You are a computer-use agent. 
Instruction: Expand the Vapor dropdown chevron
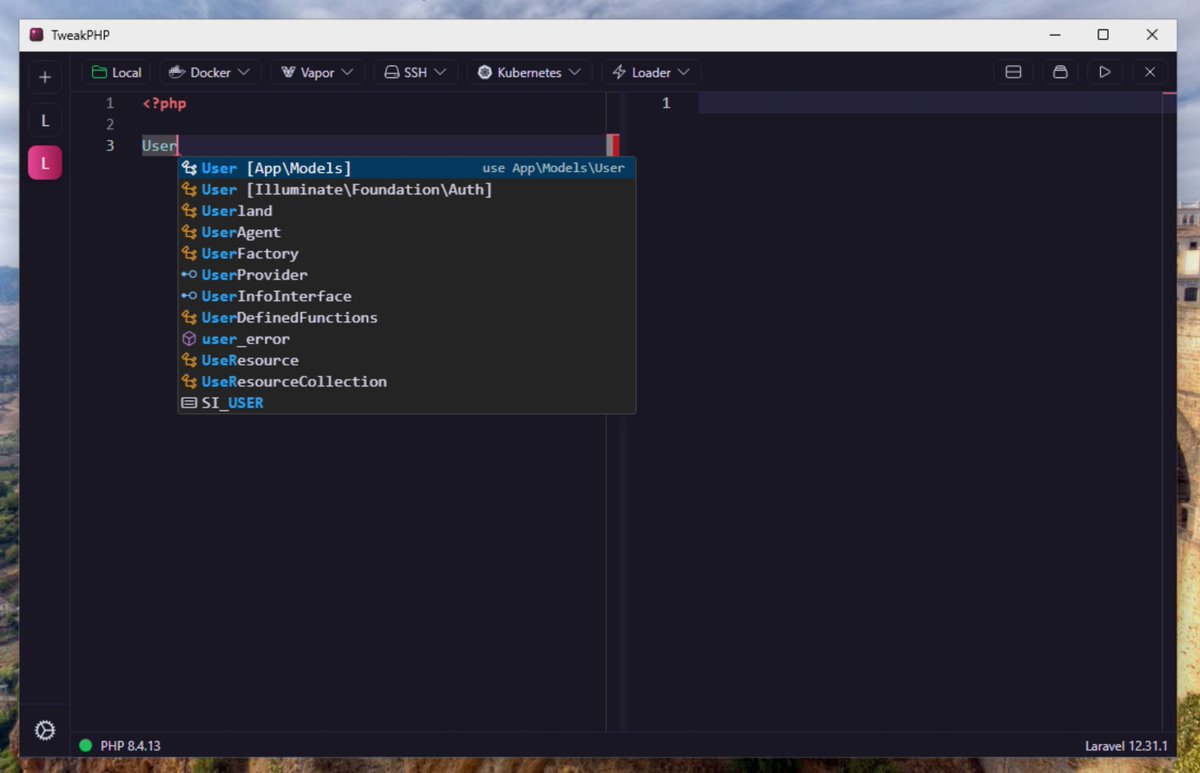(348, 72)
